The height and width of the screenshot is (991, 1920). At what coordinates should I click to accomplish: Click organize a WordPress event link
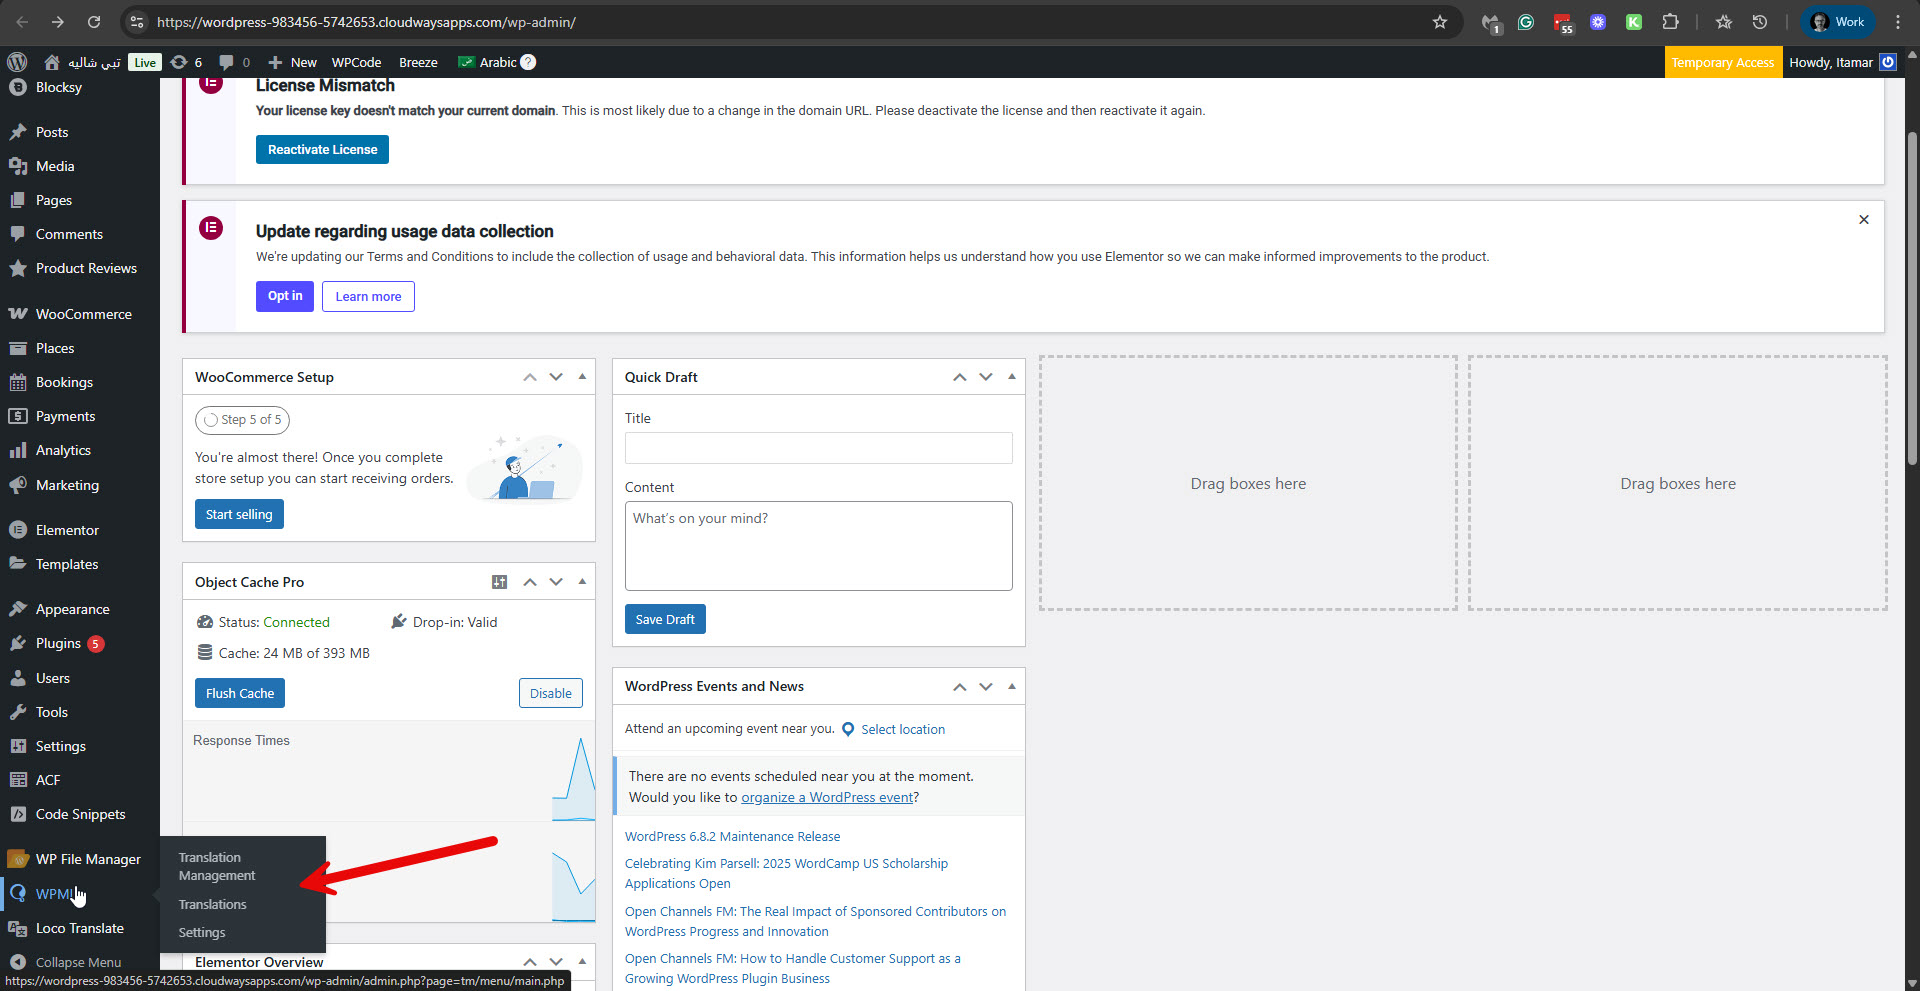tap(827, 797)
